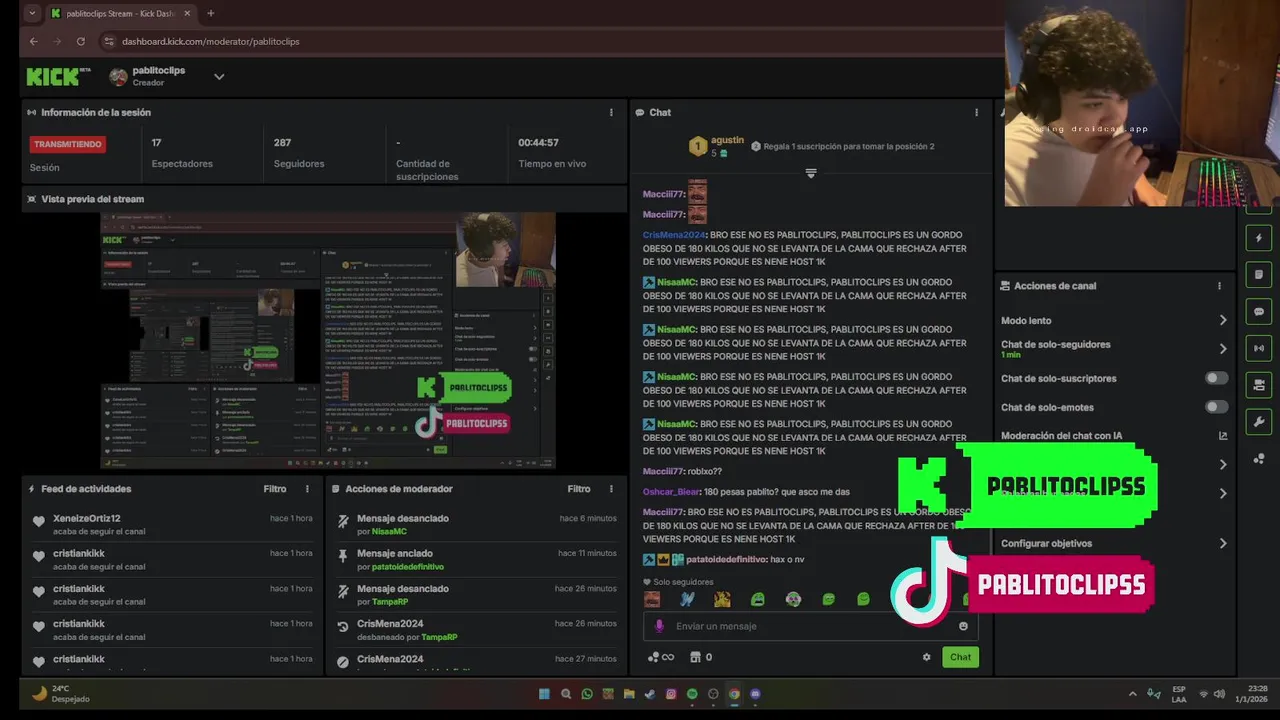Click the Enviar un mensaje input field
The width and height of the screenshot is (1280, 720).
point(812,626)
